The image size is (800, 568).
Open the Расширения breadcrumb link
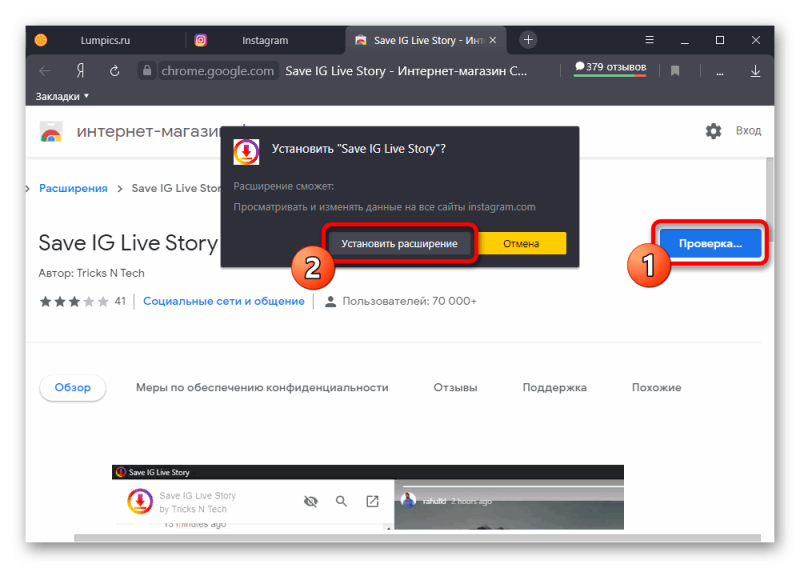pyautogui.click(x=73, y=188)
